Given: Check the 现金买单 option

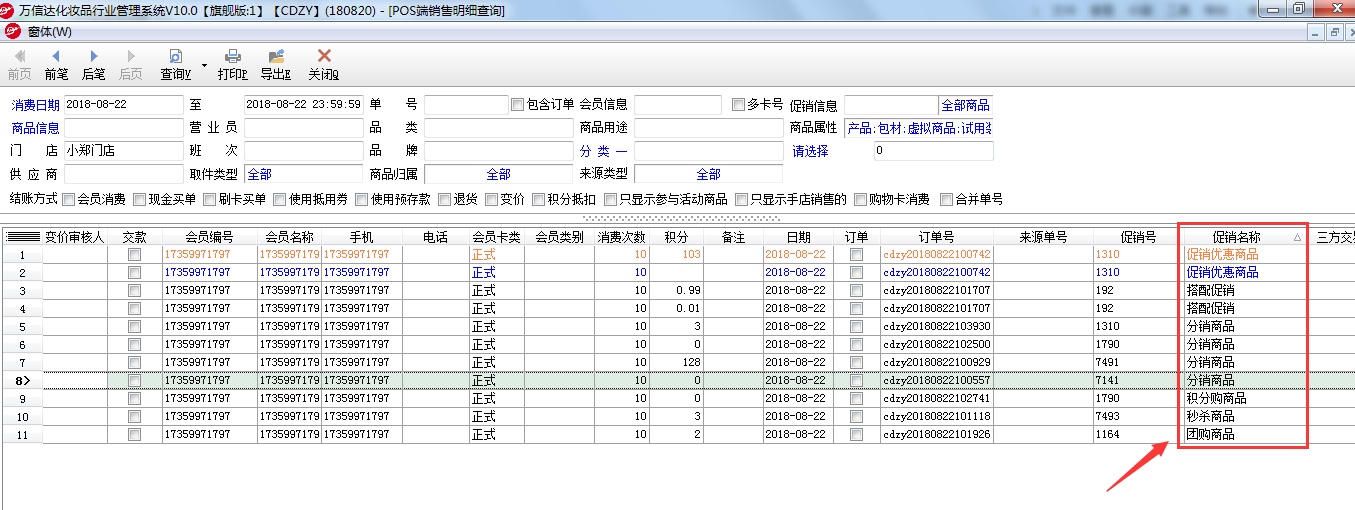Looking at the screenshot, I should (x=139, y=199).
